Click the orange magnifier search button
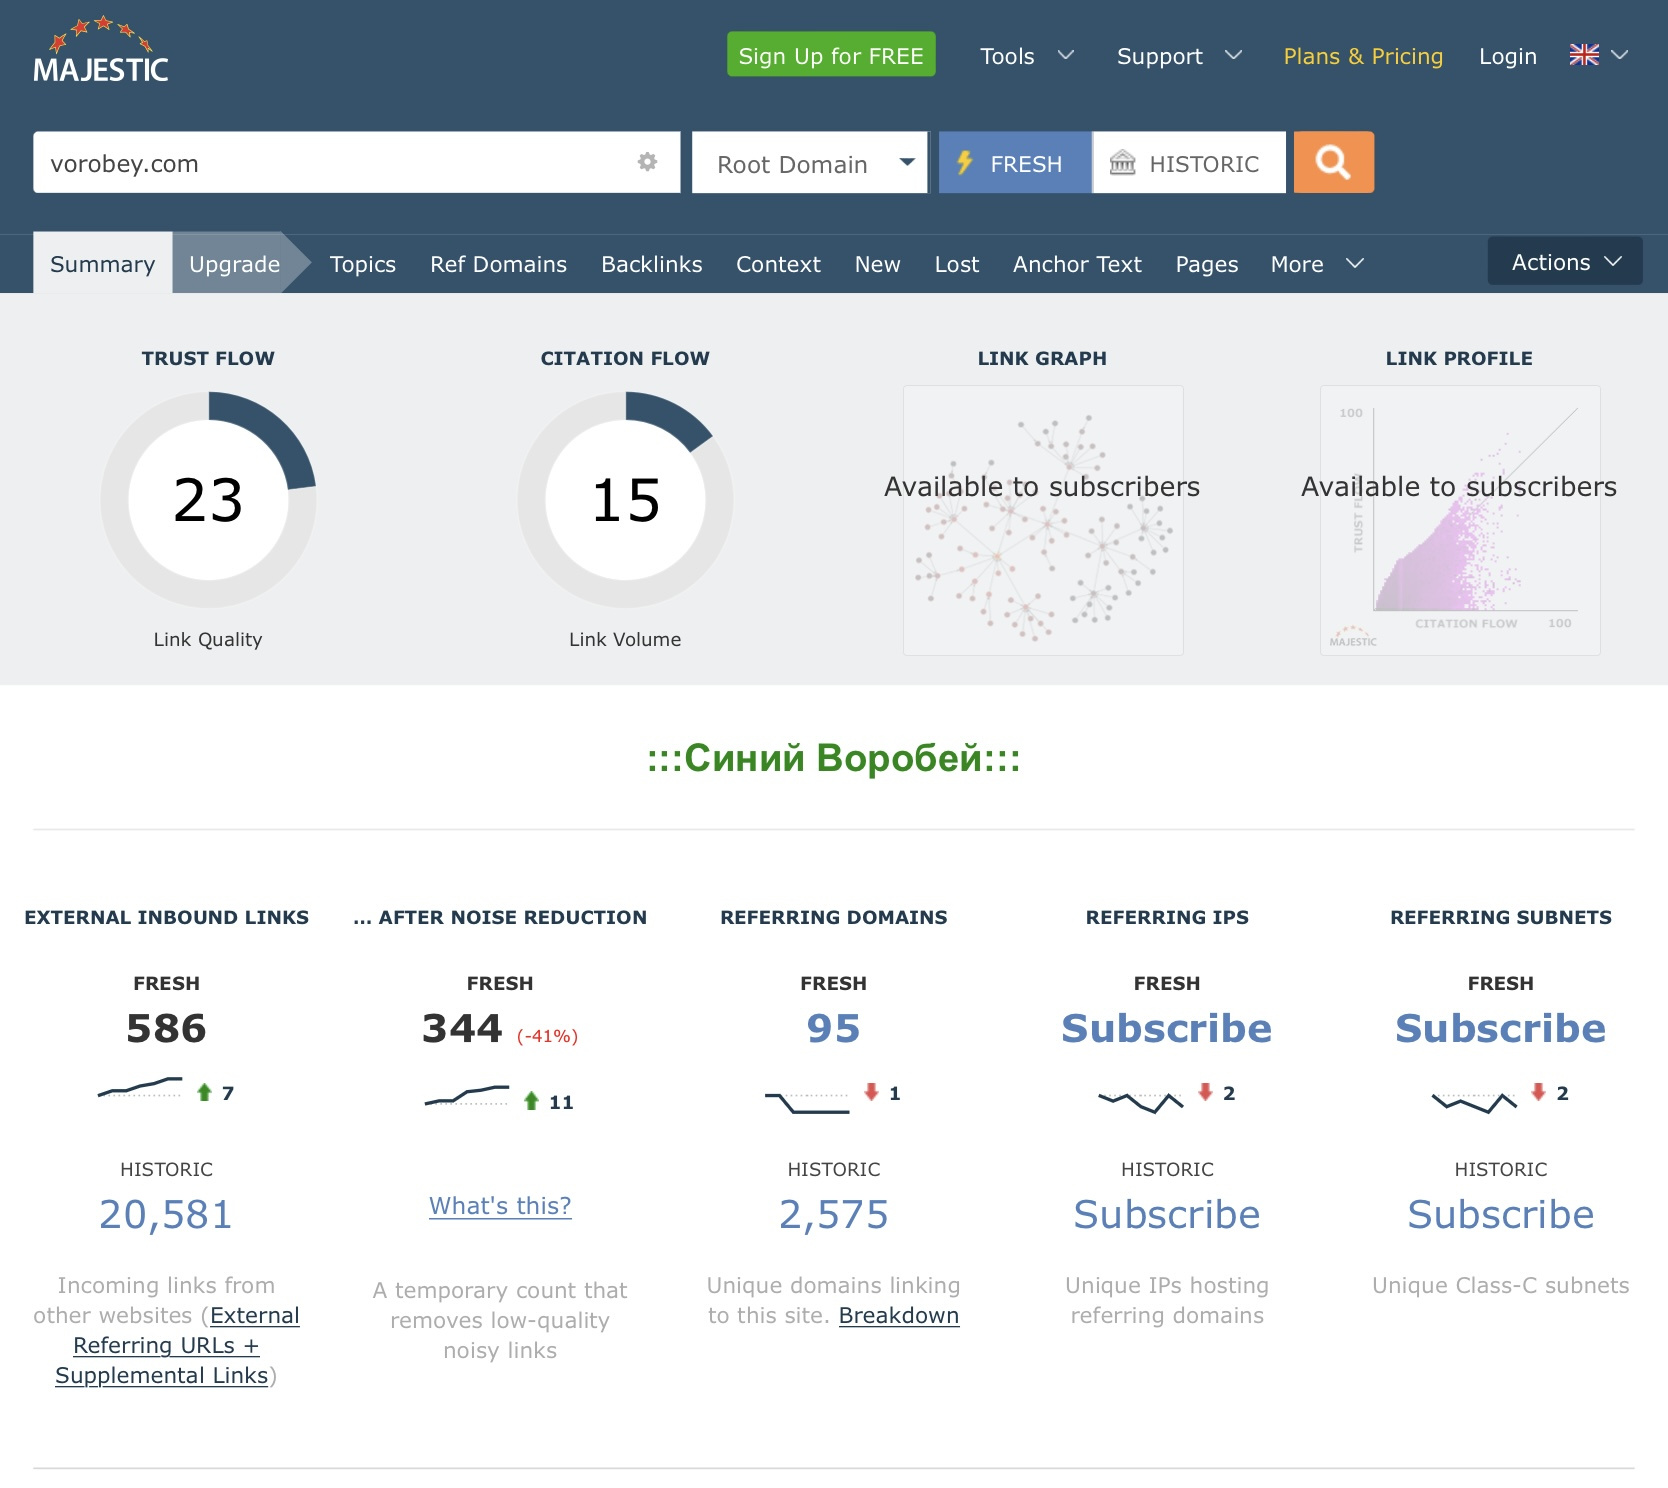 coord(1333,162)
